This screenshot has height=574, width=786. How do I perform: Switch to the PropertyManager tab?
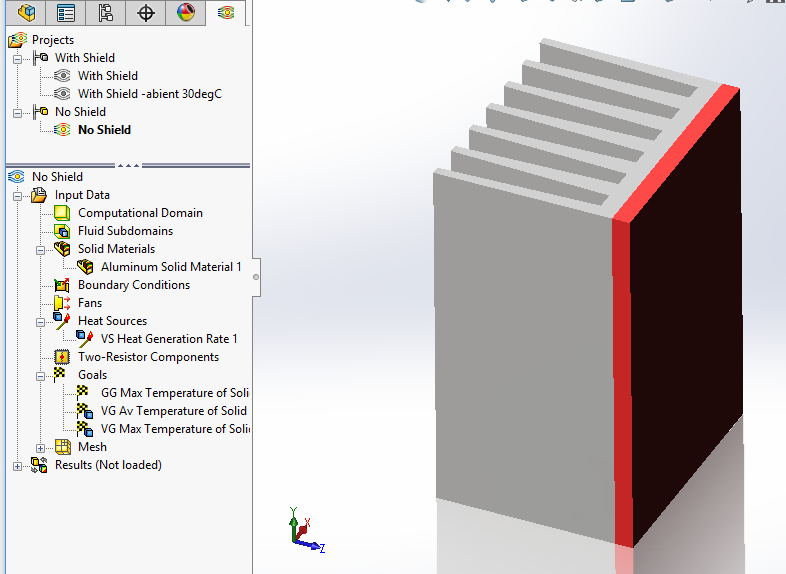click(66, 13)
